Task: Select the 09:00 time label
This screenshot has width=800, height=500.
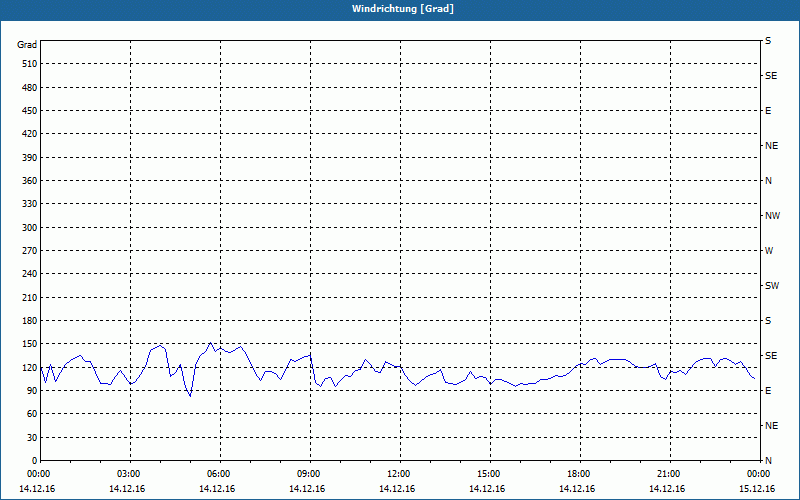Action: pos(308,474)
